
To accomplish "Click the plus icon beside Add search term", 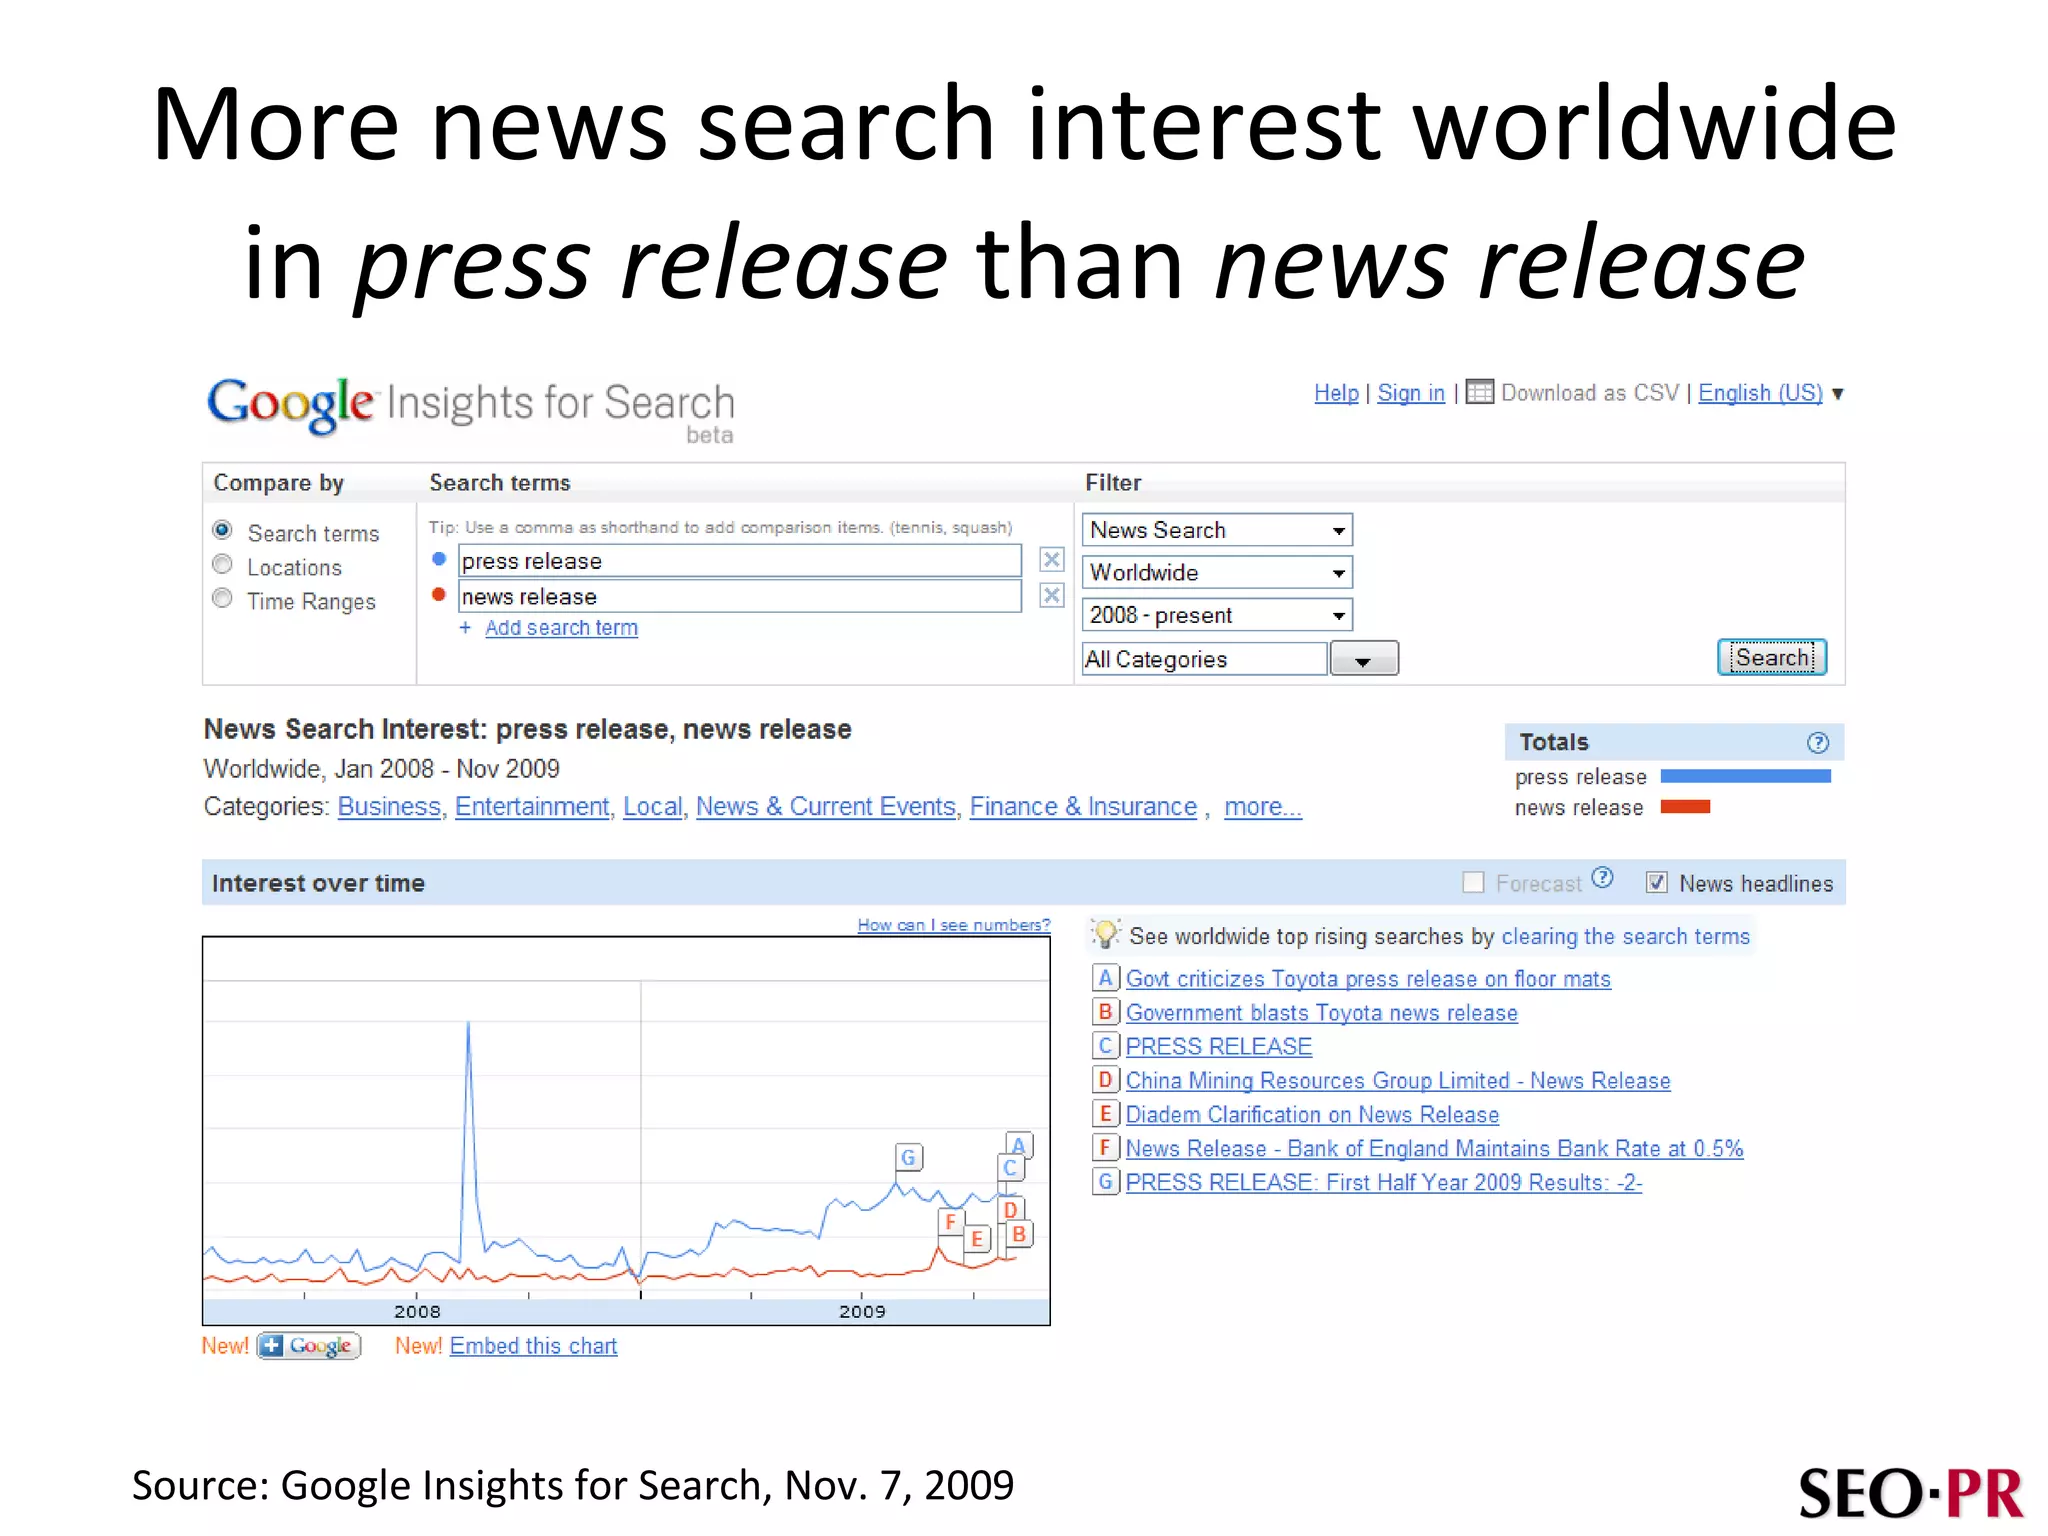I will (465, 628).
